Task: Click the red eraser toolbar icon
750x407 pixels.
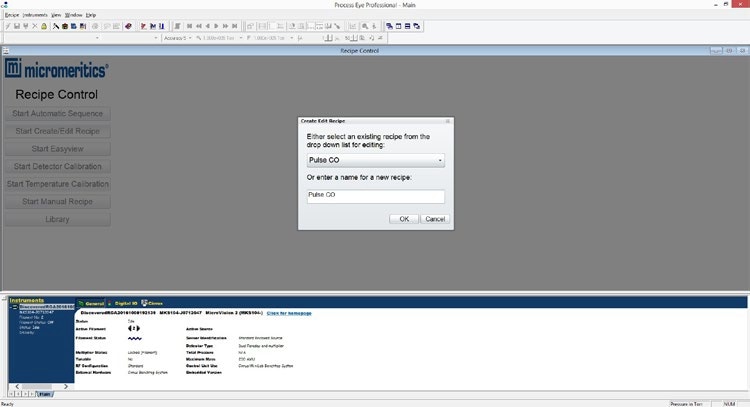Action: click(x=128, y=26)
